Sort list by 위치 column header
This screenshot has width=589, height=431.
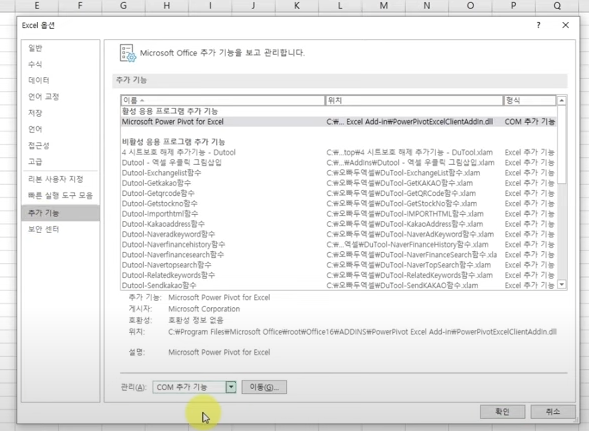(x=414, y=100)
